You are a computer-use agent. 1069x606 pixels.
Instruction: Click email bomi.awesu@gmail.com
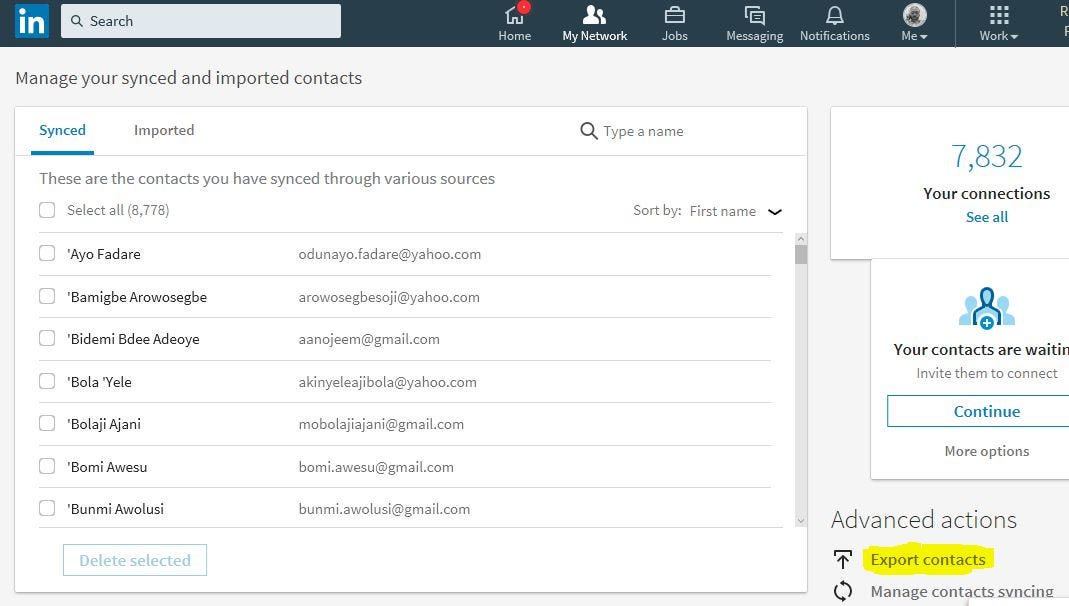(376, 467)
